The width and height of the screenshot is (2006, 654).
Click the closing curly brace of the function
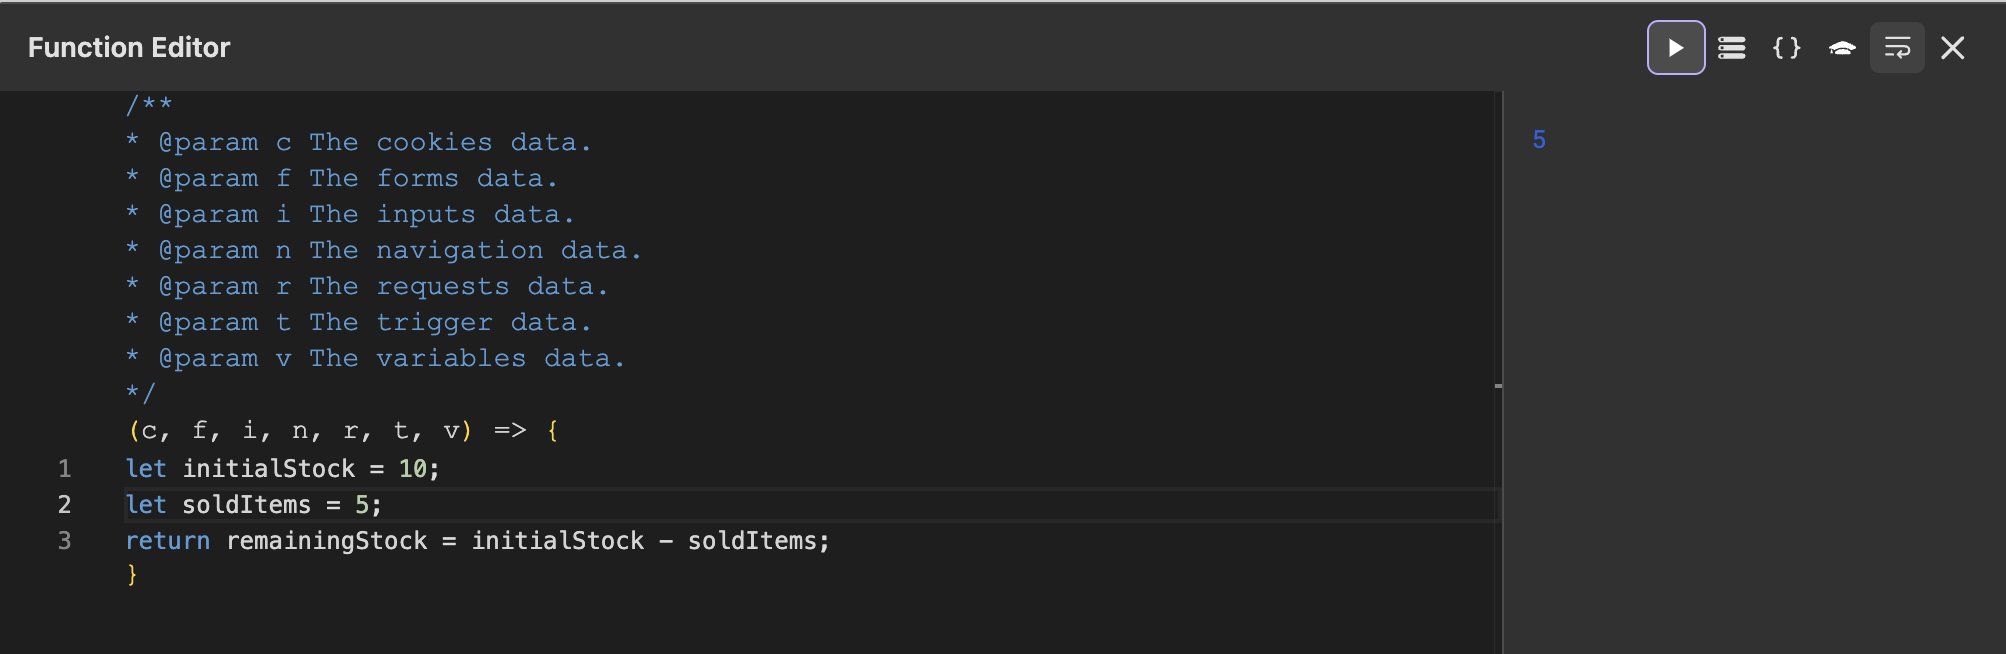point(132,575)
